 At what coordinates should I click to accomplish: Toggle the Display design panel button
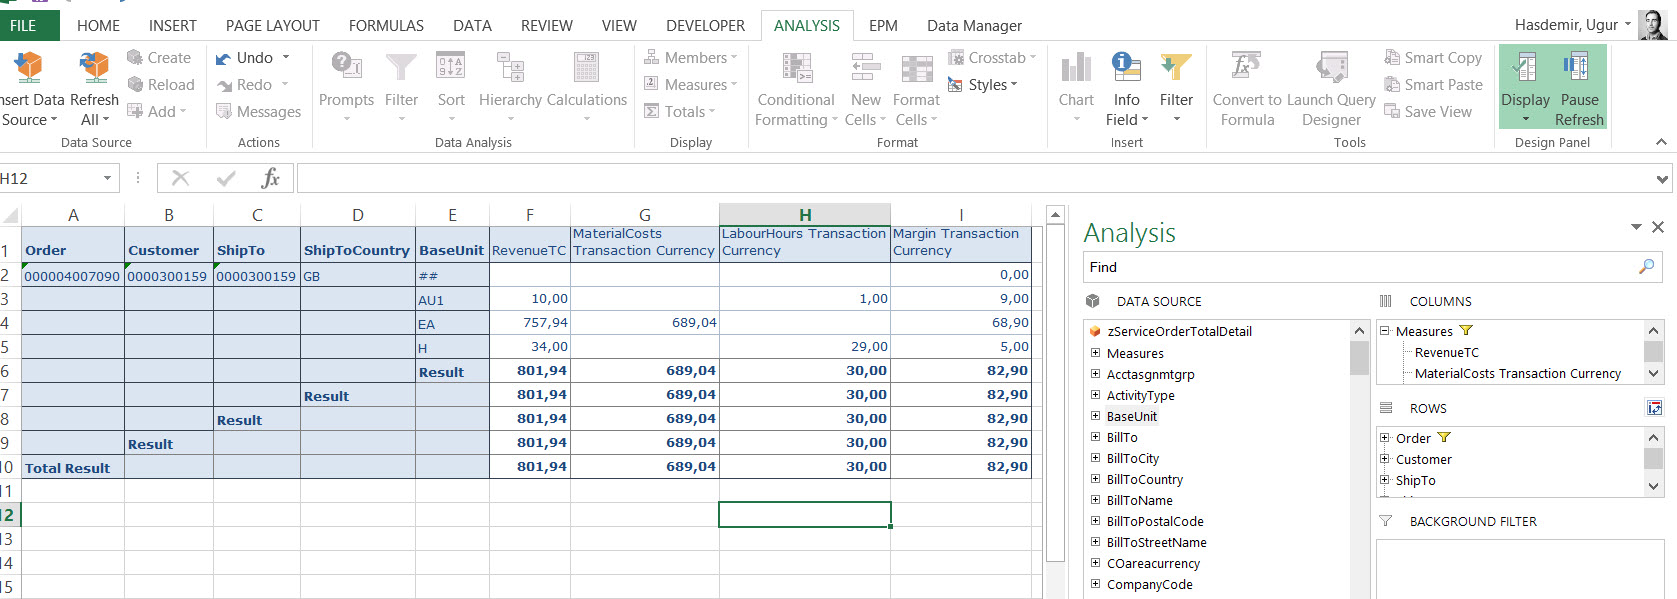(x=1525, y=68)
